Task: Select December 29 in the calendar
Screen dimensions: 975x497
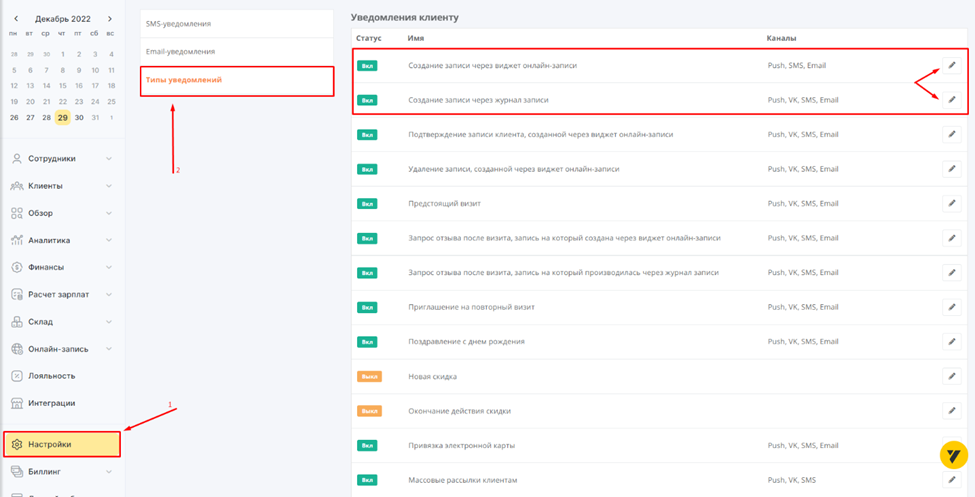Action: tap(62, 117)
